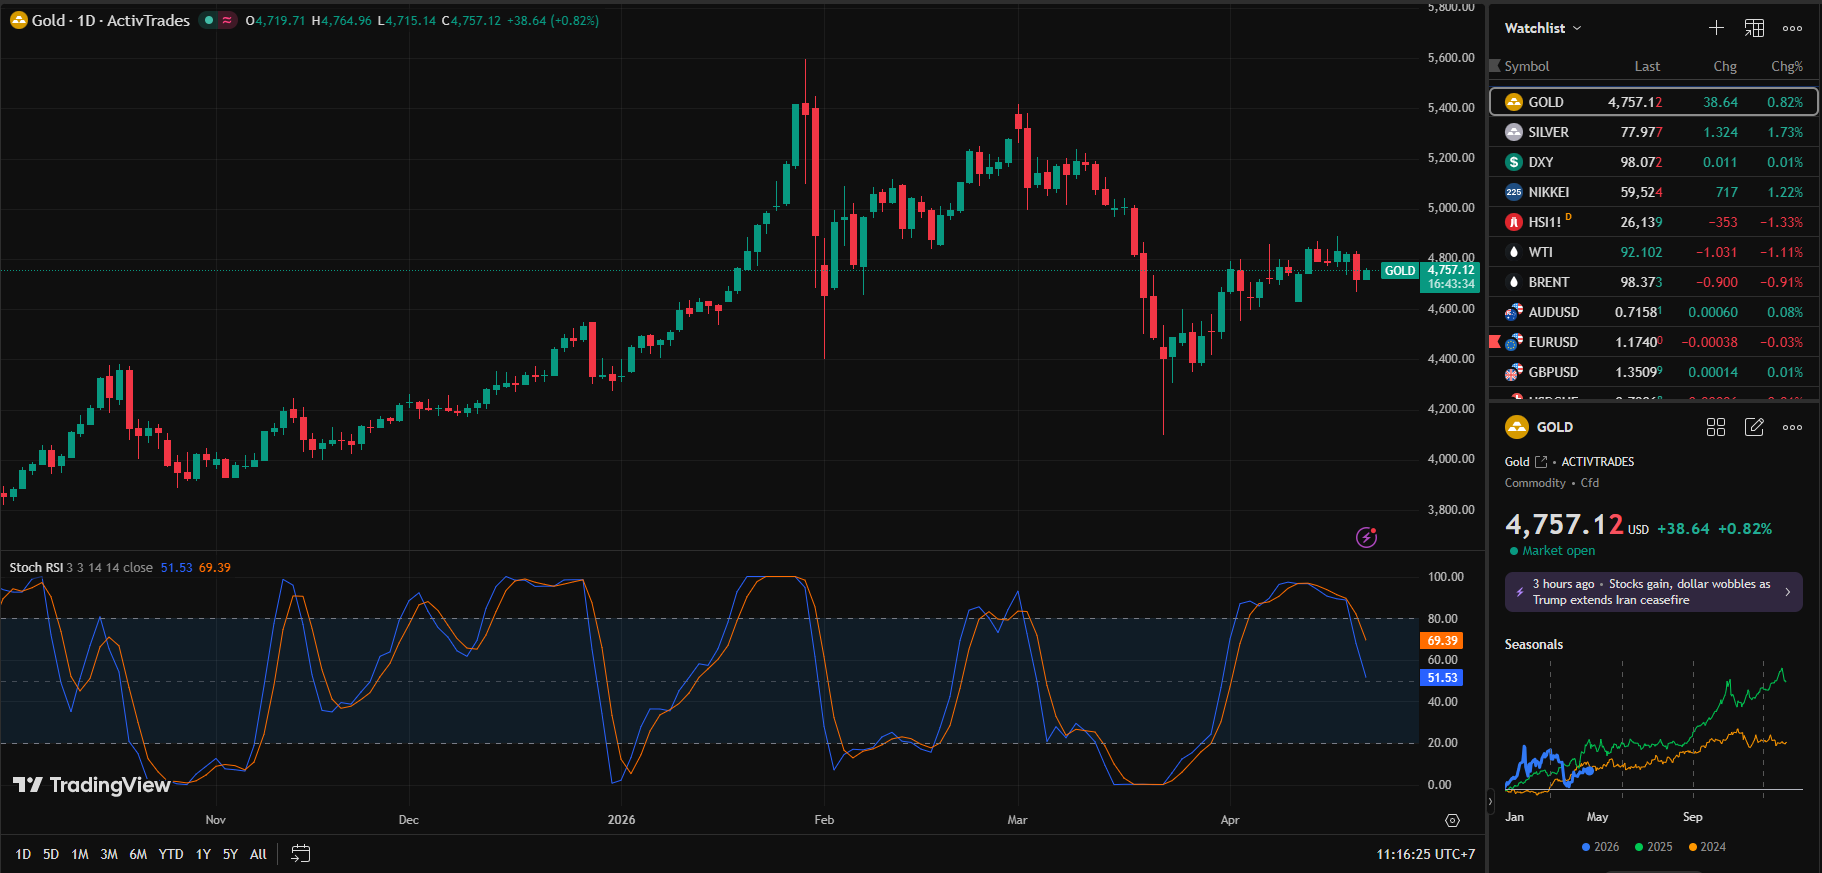This screenshot has width=1822, height=873.
Task: Click the grid layout icon beside GOLD details
Action: [x=1716, y=427]
